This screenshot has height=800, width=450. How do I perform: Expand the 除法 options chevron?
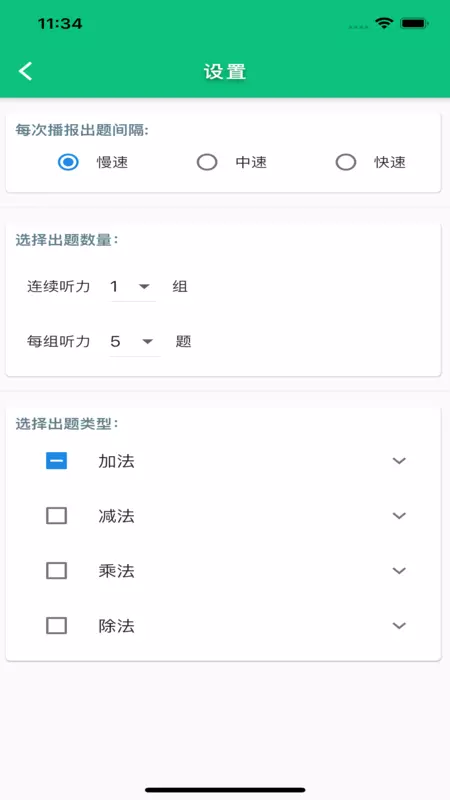pos(399,626)
